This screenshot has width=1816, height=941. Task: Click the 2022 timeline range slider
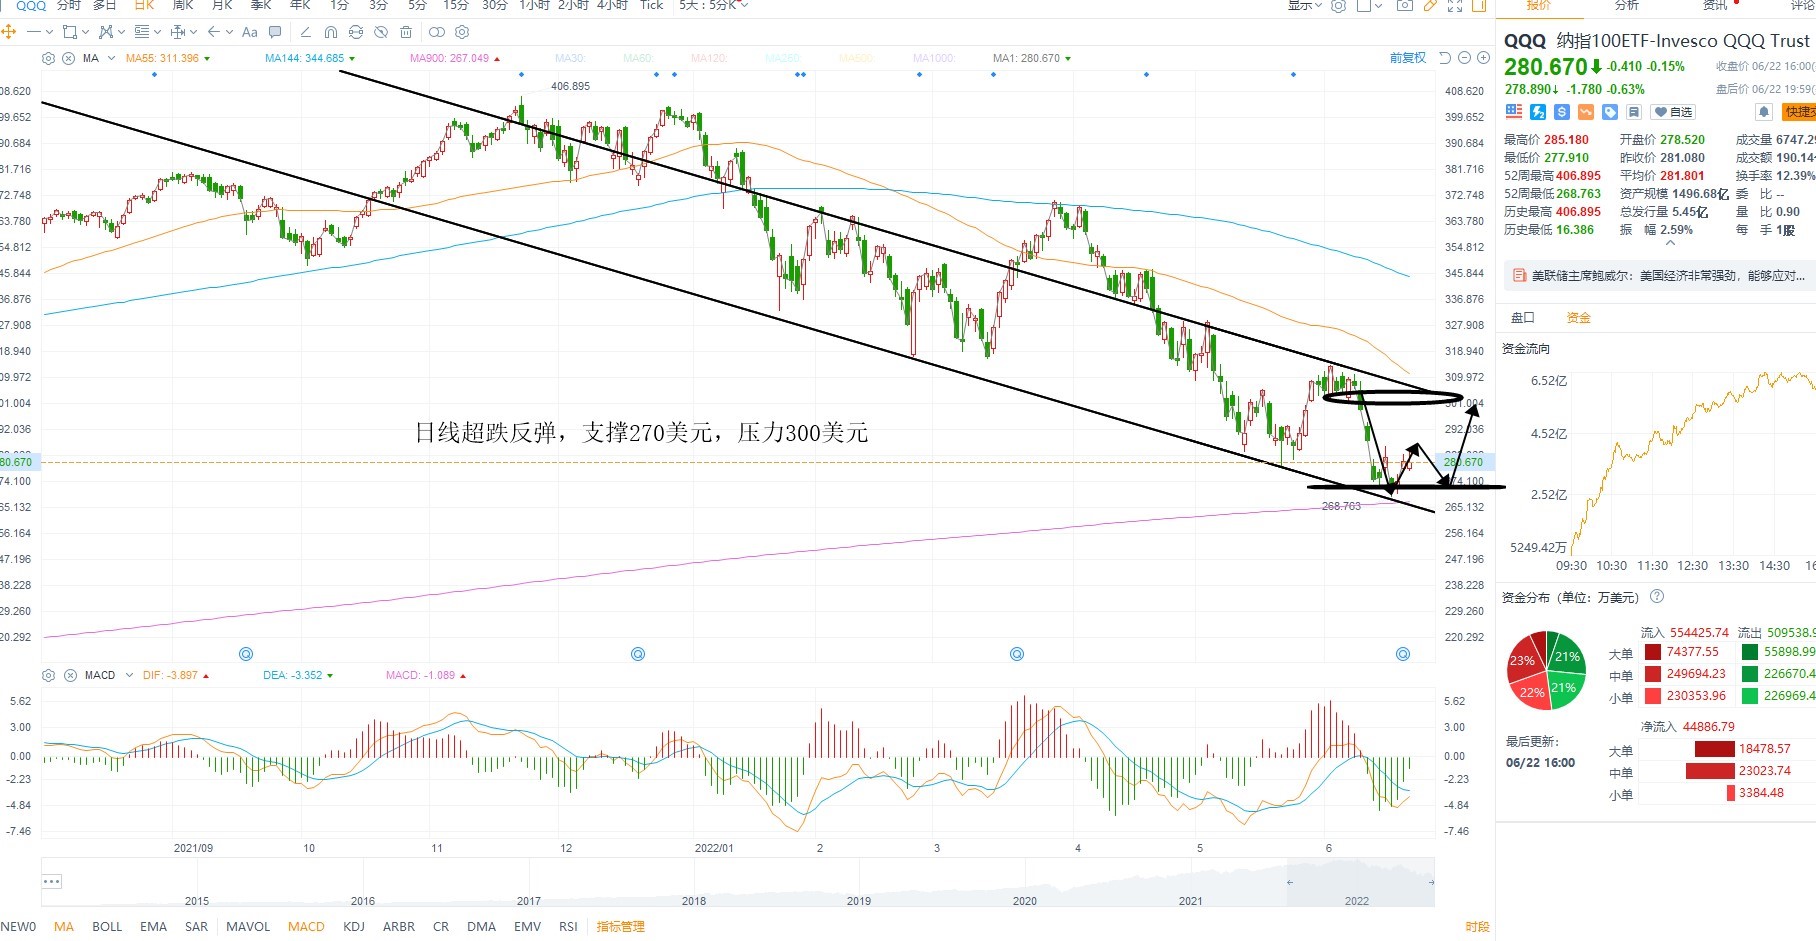point(1360,882)
